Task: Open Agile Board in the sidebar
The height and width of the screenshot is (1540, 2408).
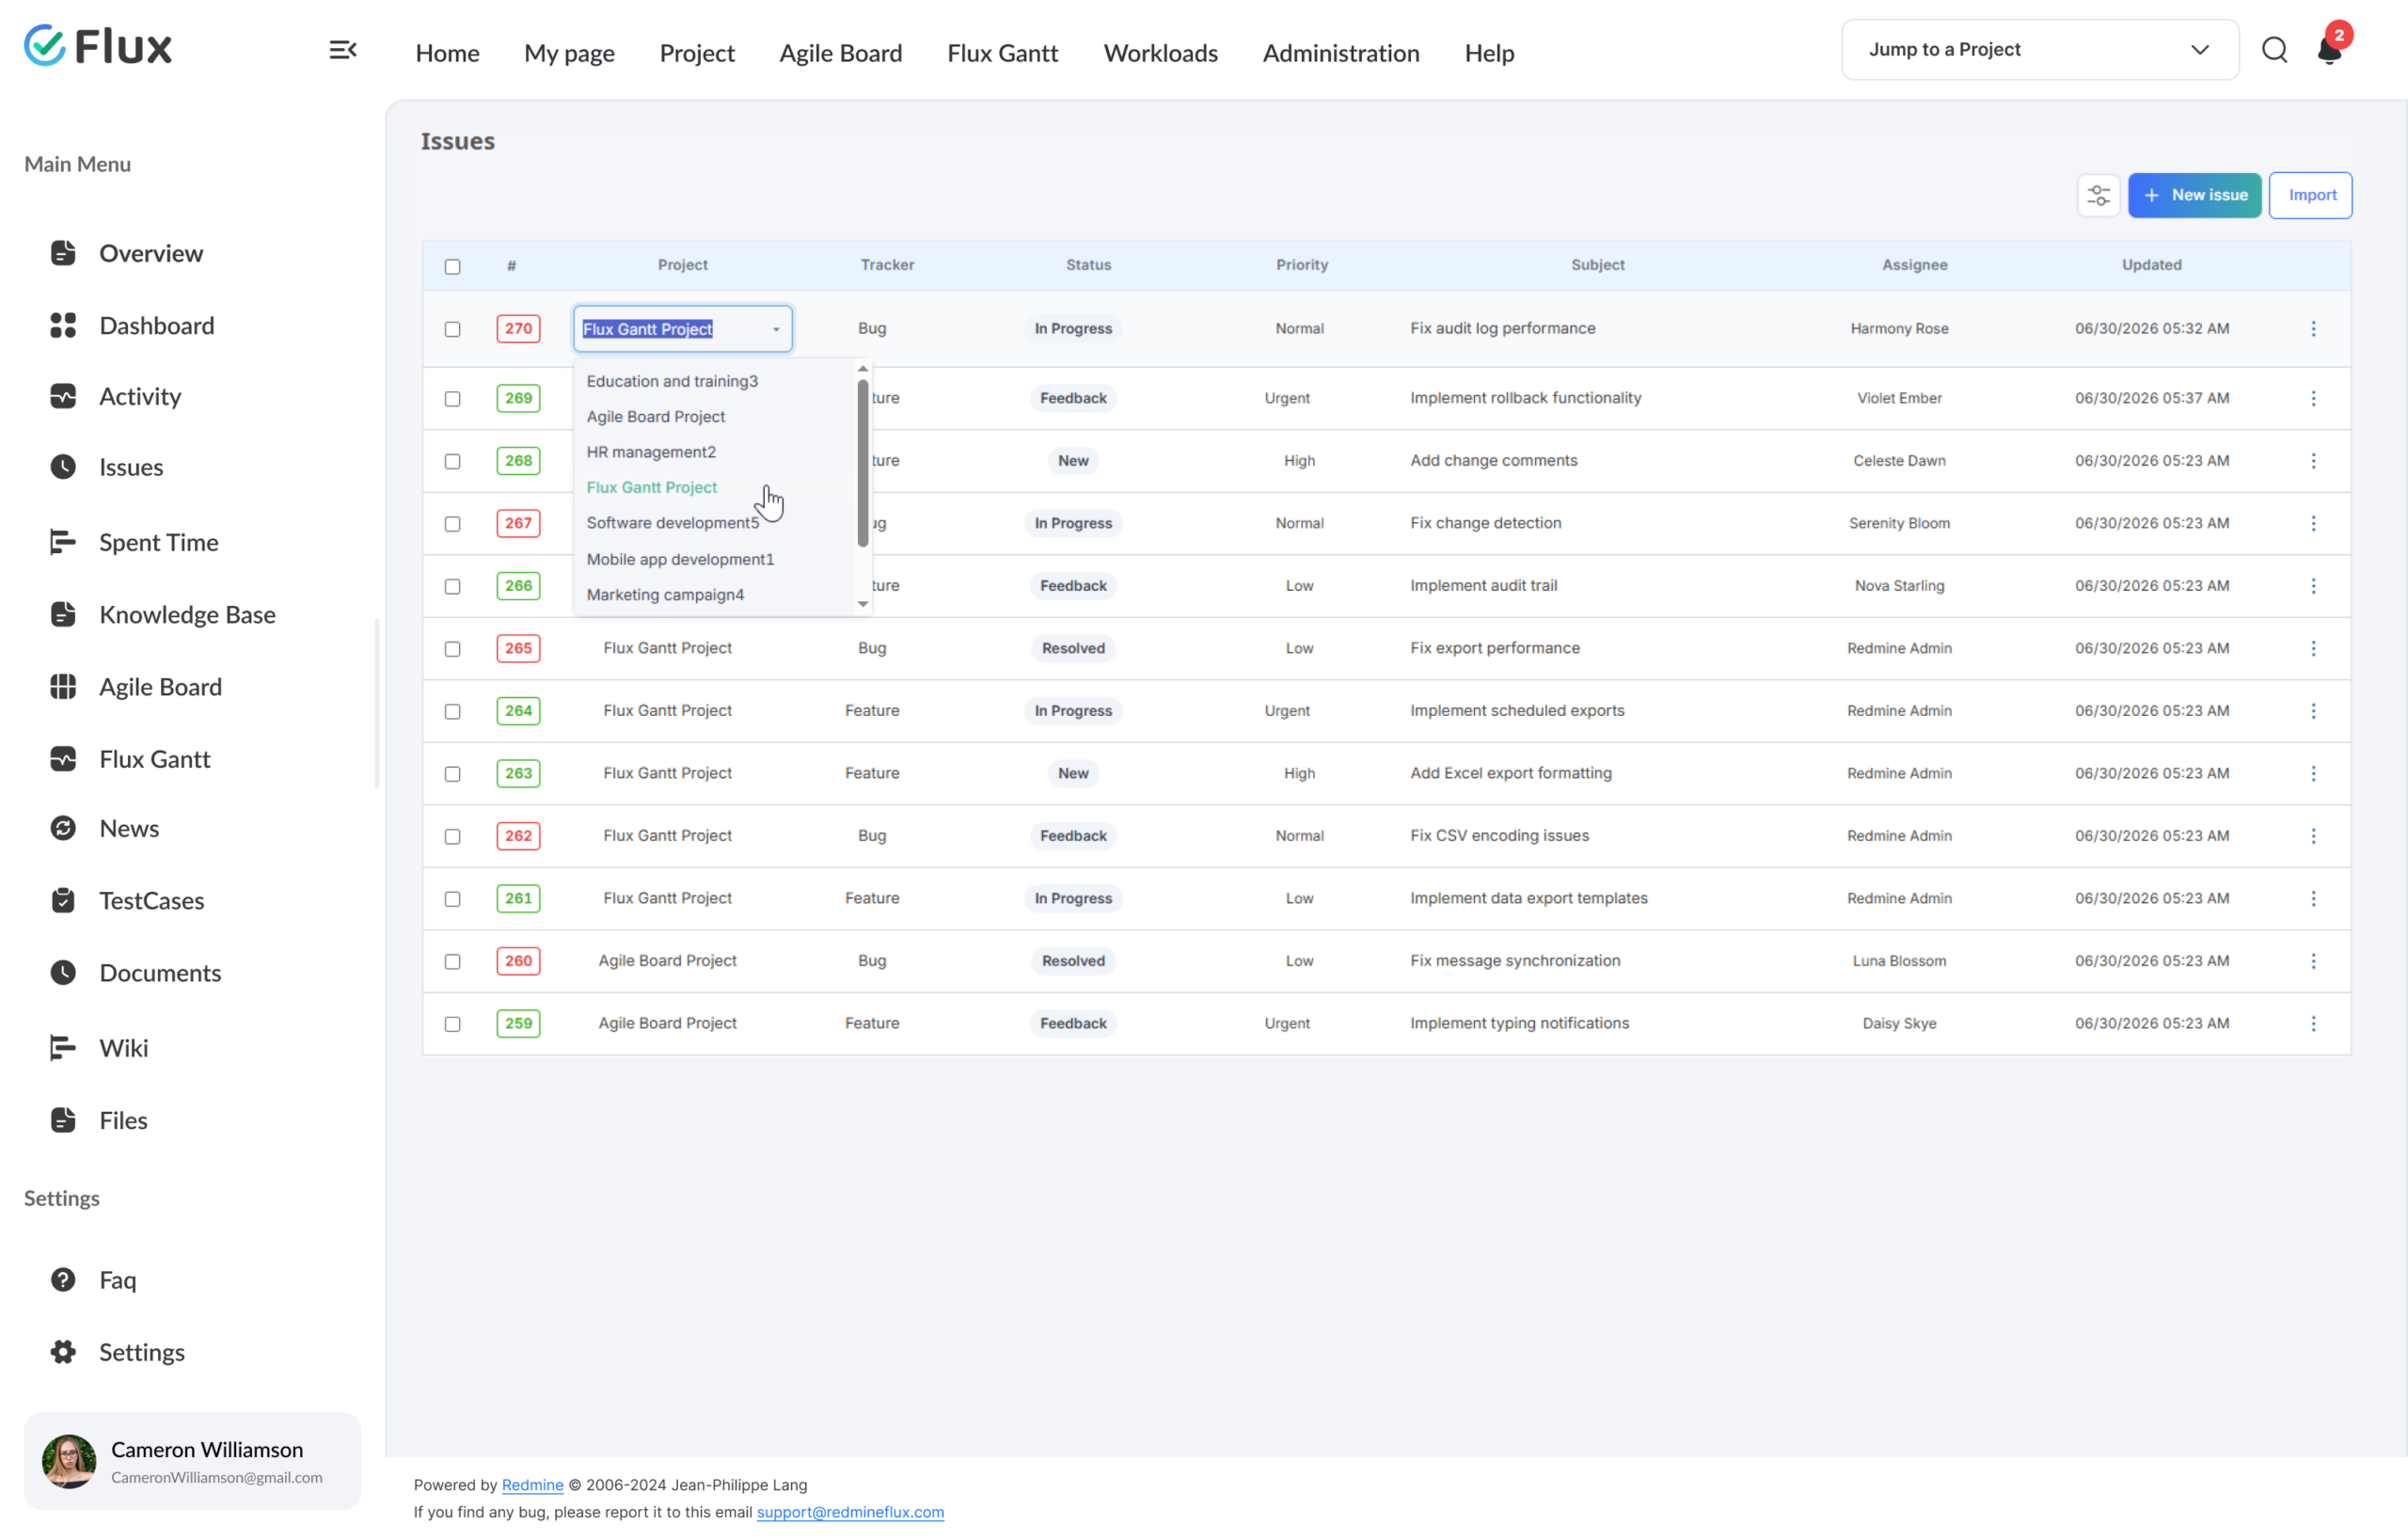Action: (160, 686)
